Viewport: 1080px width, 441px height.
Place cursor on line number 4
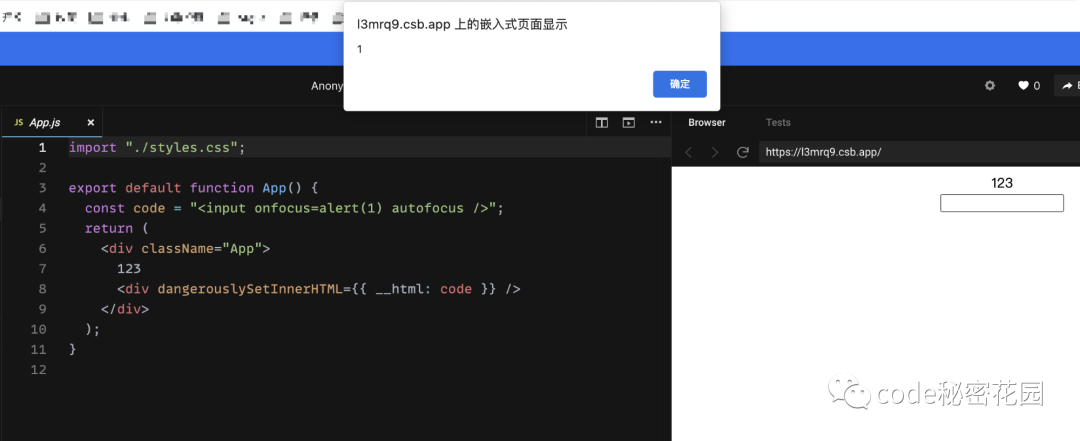[x=43, y=208]
